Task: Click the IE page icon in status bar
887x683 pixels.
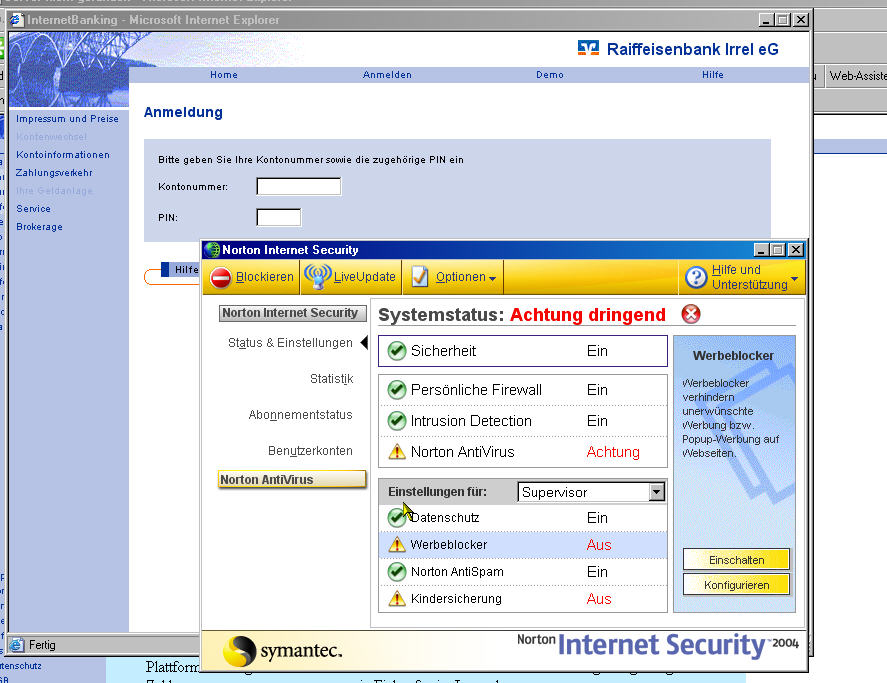Action: tap(17, 645)
